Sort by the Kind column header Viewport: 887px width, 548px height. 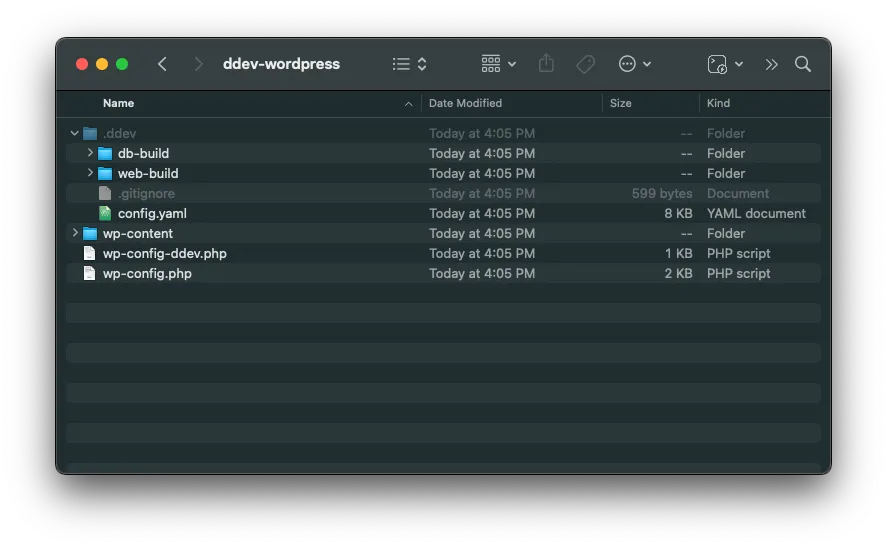point(718,103)
